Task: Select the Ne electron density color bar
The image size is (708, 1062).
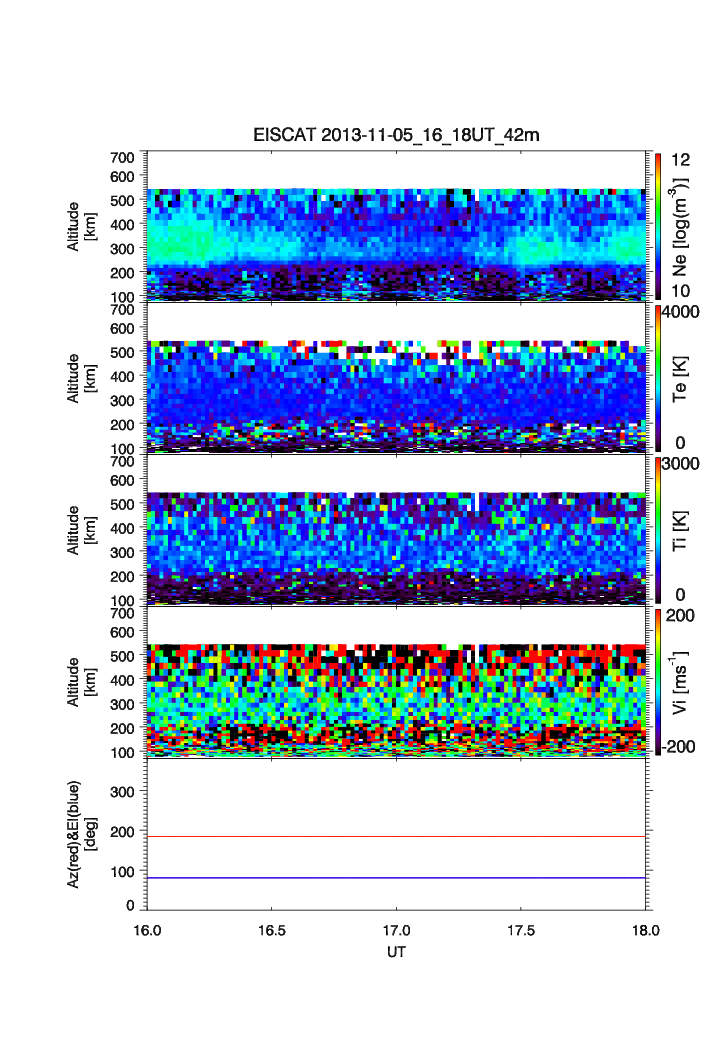Action: click(658, 226)
